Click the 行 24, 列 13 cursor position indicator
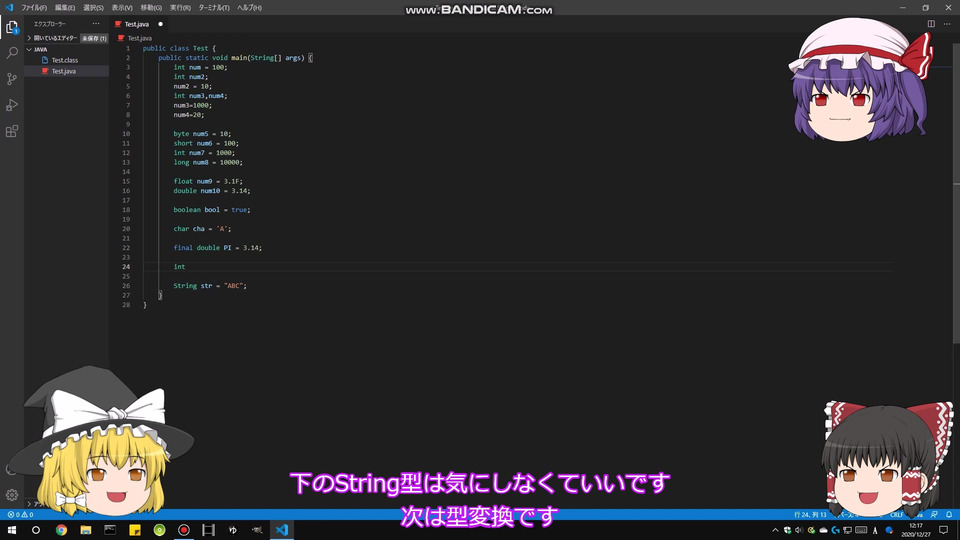 pos(810,514)
